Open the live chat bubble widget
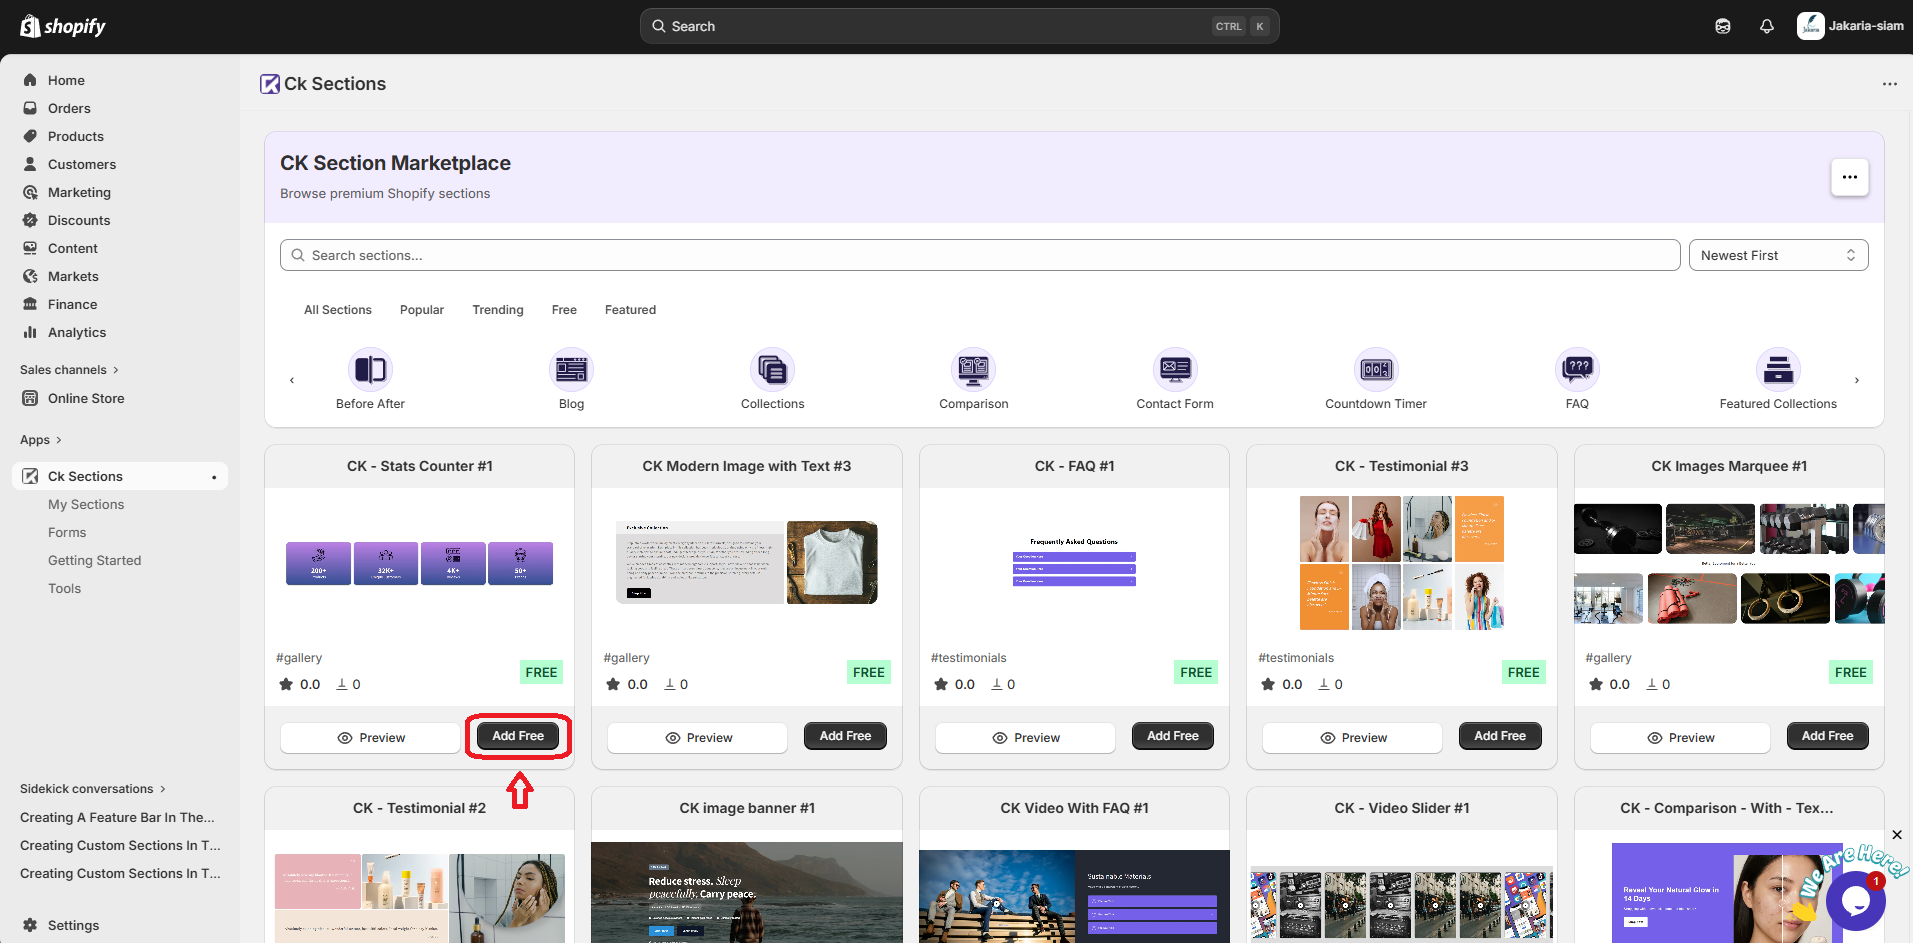 coord(1855,901)
